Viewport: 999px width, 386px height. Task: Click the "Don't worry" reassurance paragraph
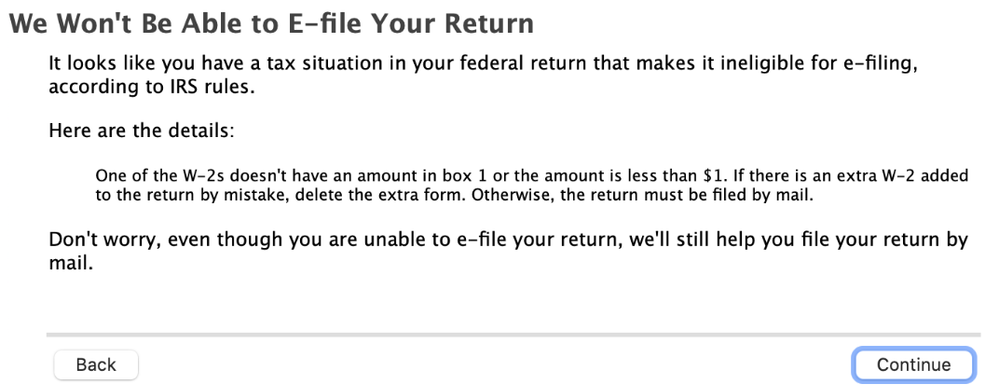pos(508,251)
